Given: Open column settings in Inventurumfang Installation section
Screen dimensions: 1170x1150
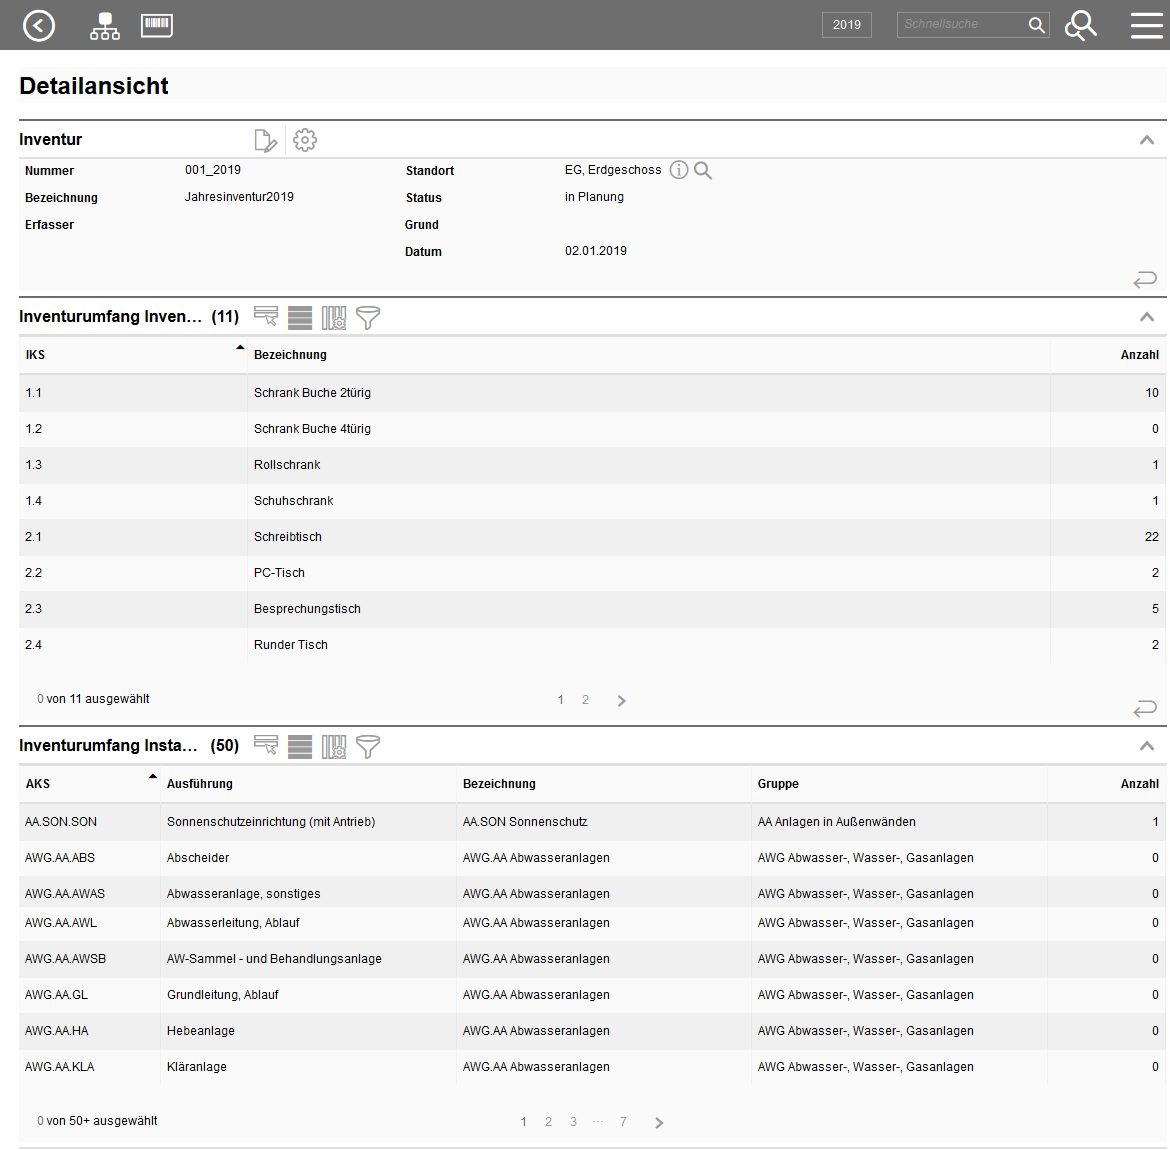Looking at the screenshot, I should [x=334, y=747].
